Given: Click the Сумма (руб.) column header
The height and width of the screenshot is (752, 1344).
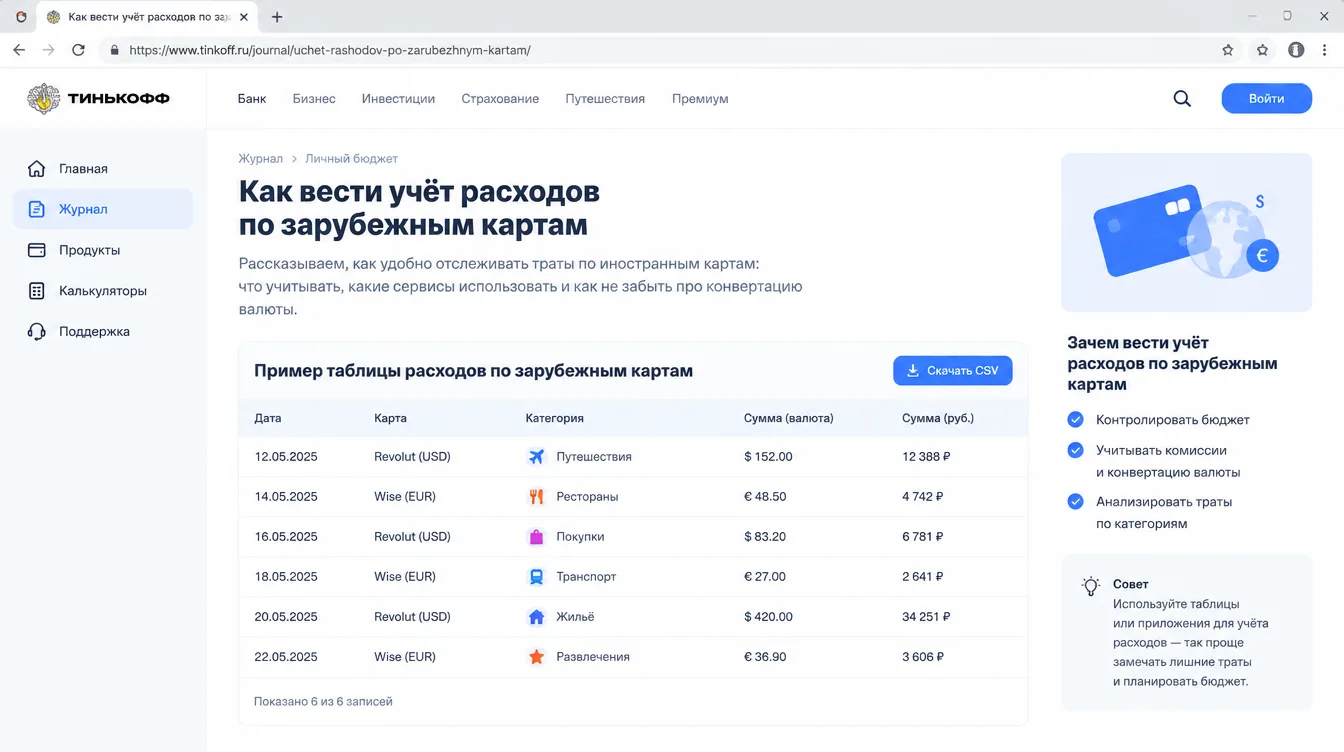Looking at the screenshot, I should click(938, 418).
